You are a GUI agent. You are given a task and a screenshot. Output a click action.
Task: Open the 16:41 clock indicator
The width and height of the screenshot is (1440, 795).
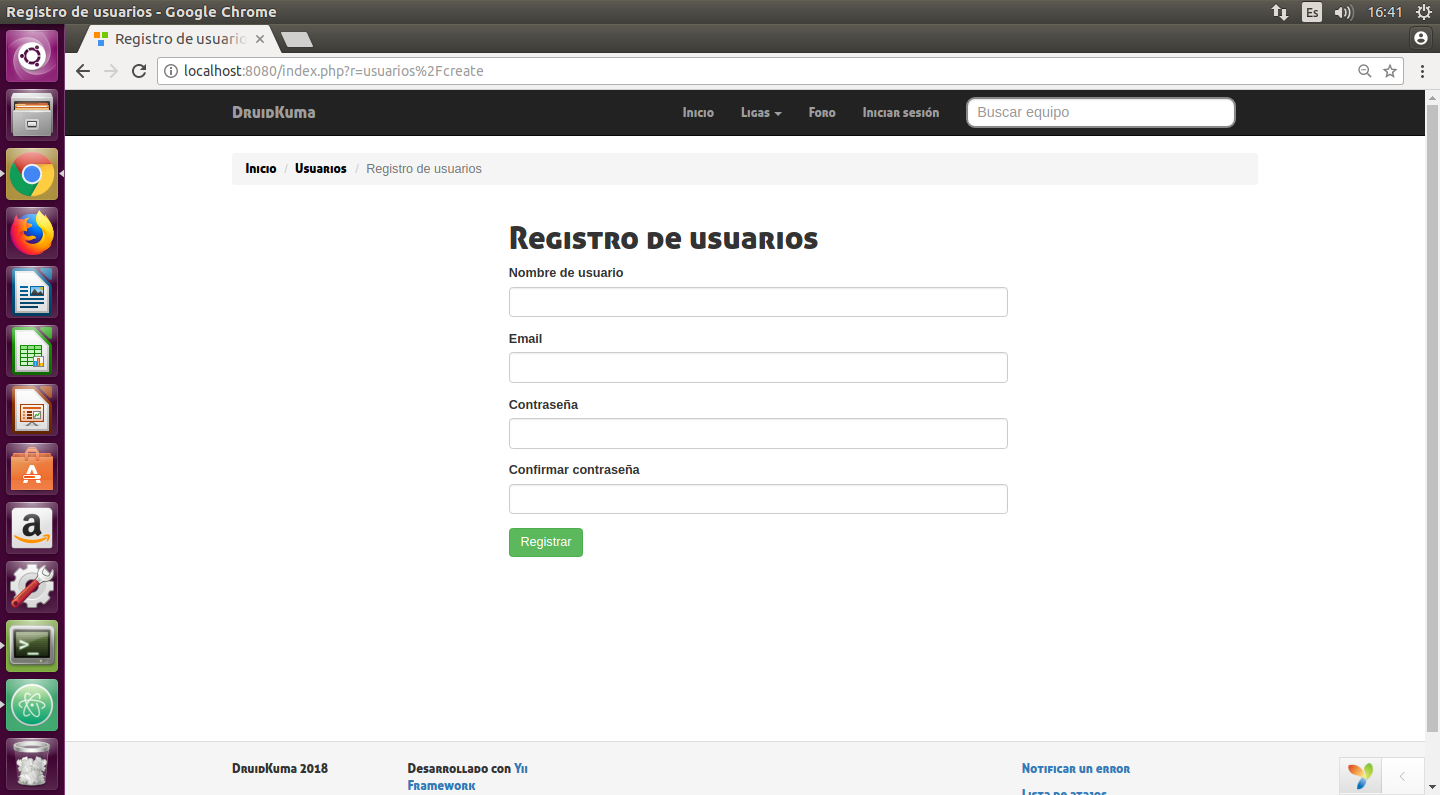pos(1385,12)
